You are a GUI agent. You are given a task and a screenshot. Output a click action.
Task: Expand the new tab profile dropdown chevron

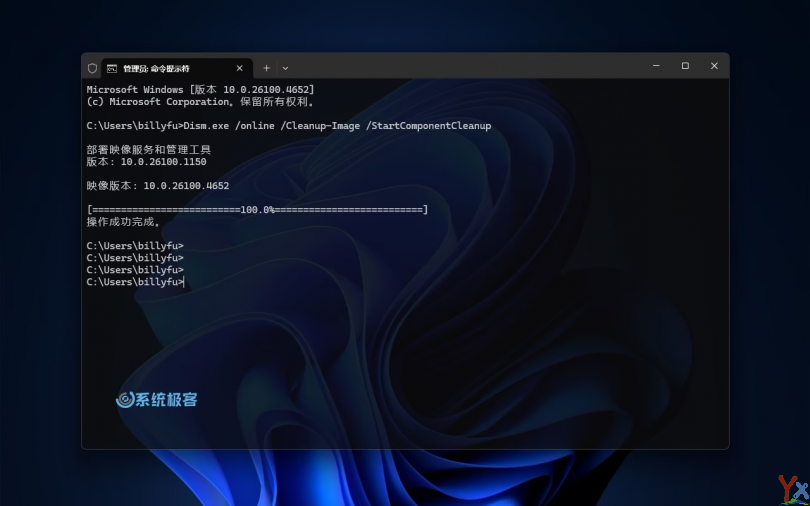coord(285,68)
